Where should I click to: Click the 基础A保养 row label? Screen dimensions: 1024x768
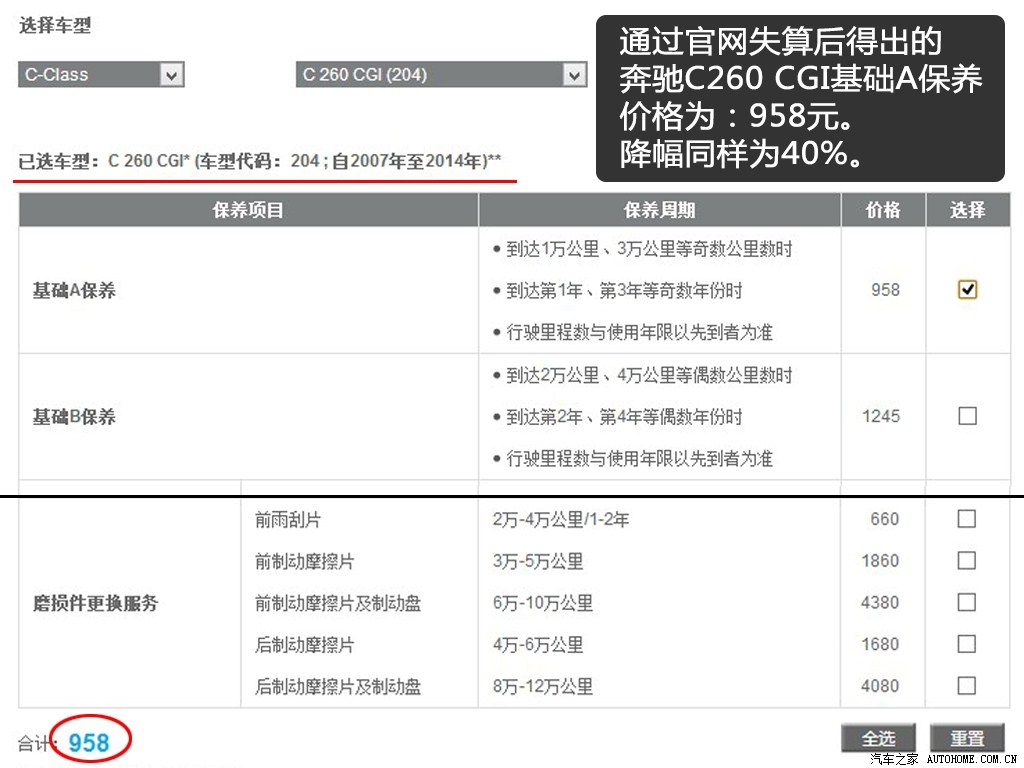[74, 291]
